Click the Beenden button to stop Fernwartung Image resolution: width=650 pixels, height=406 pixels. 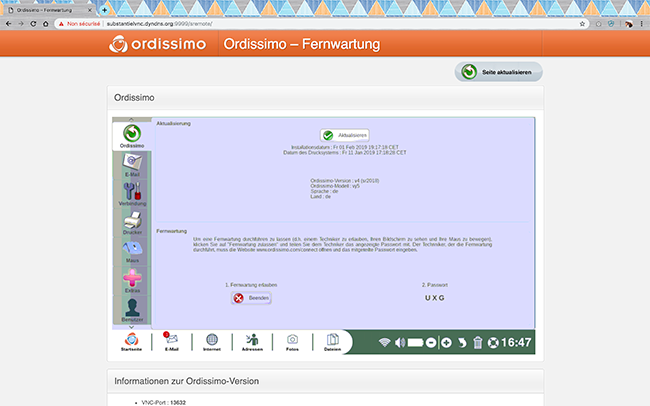(x=251, y=298)
